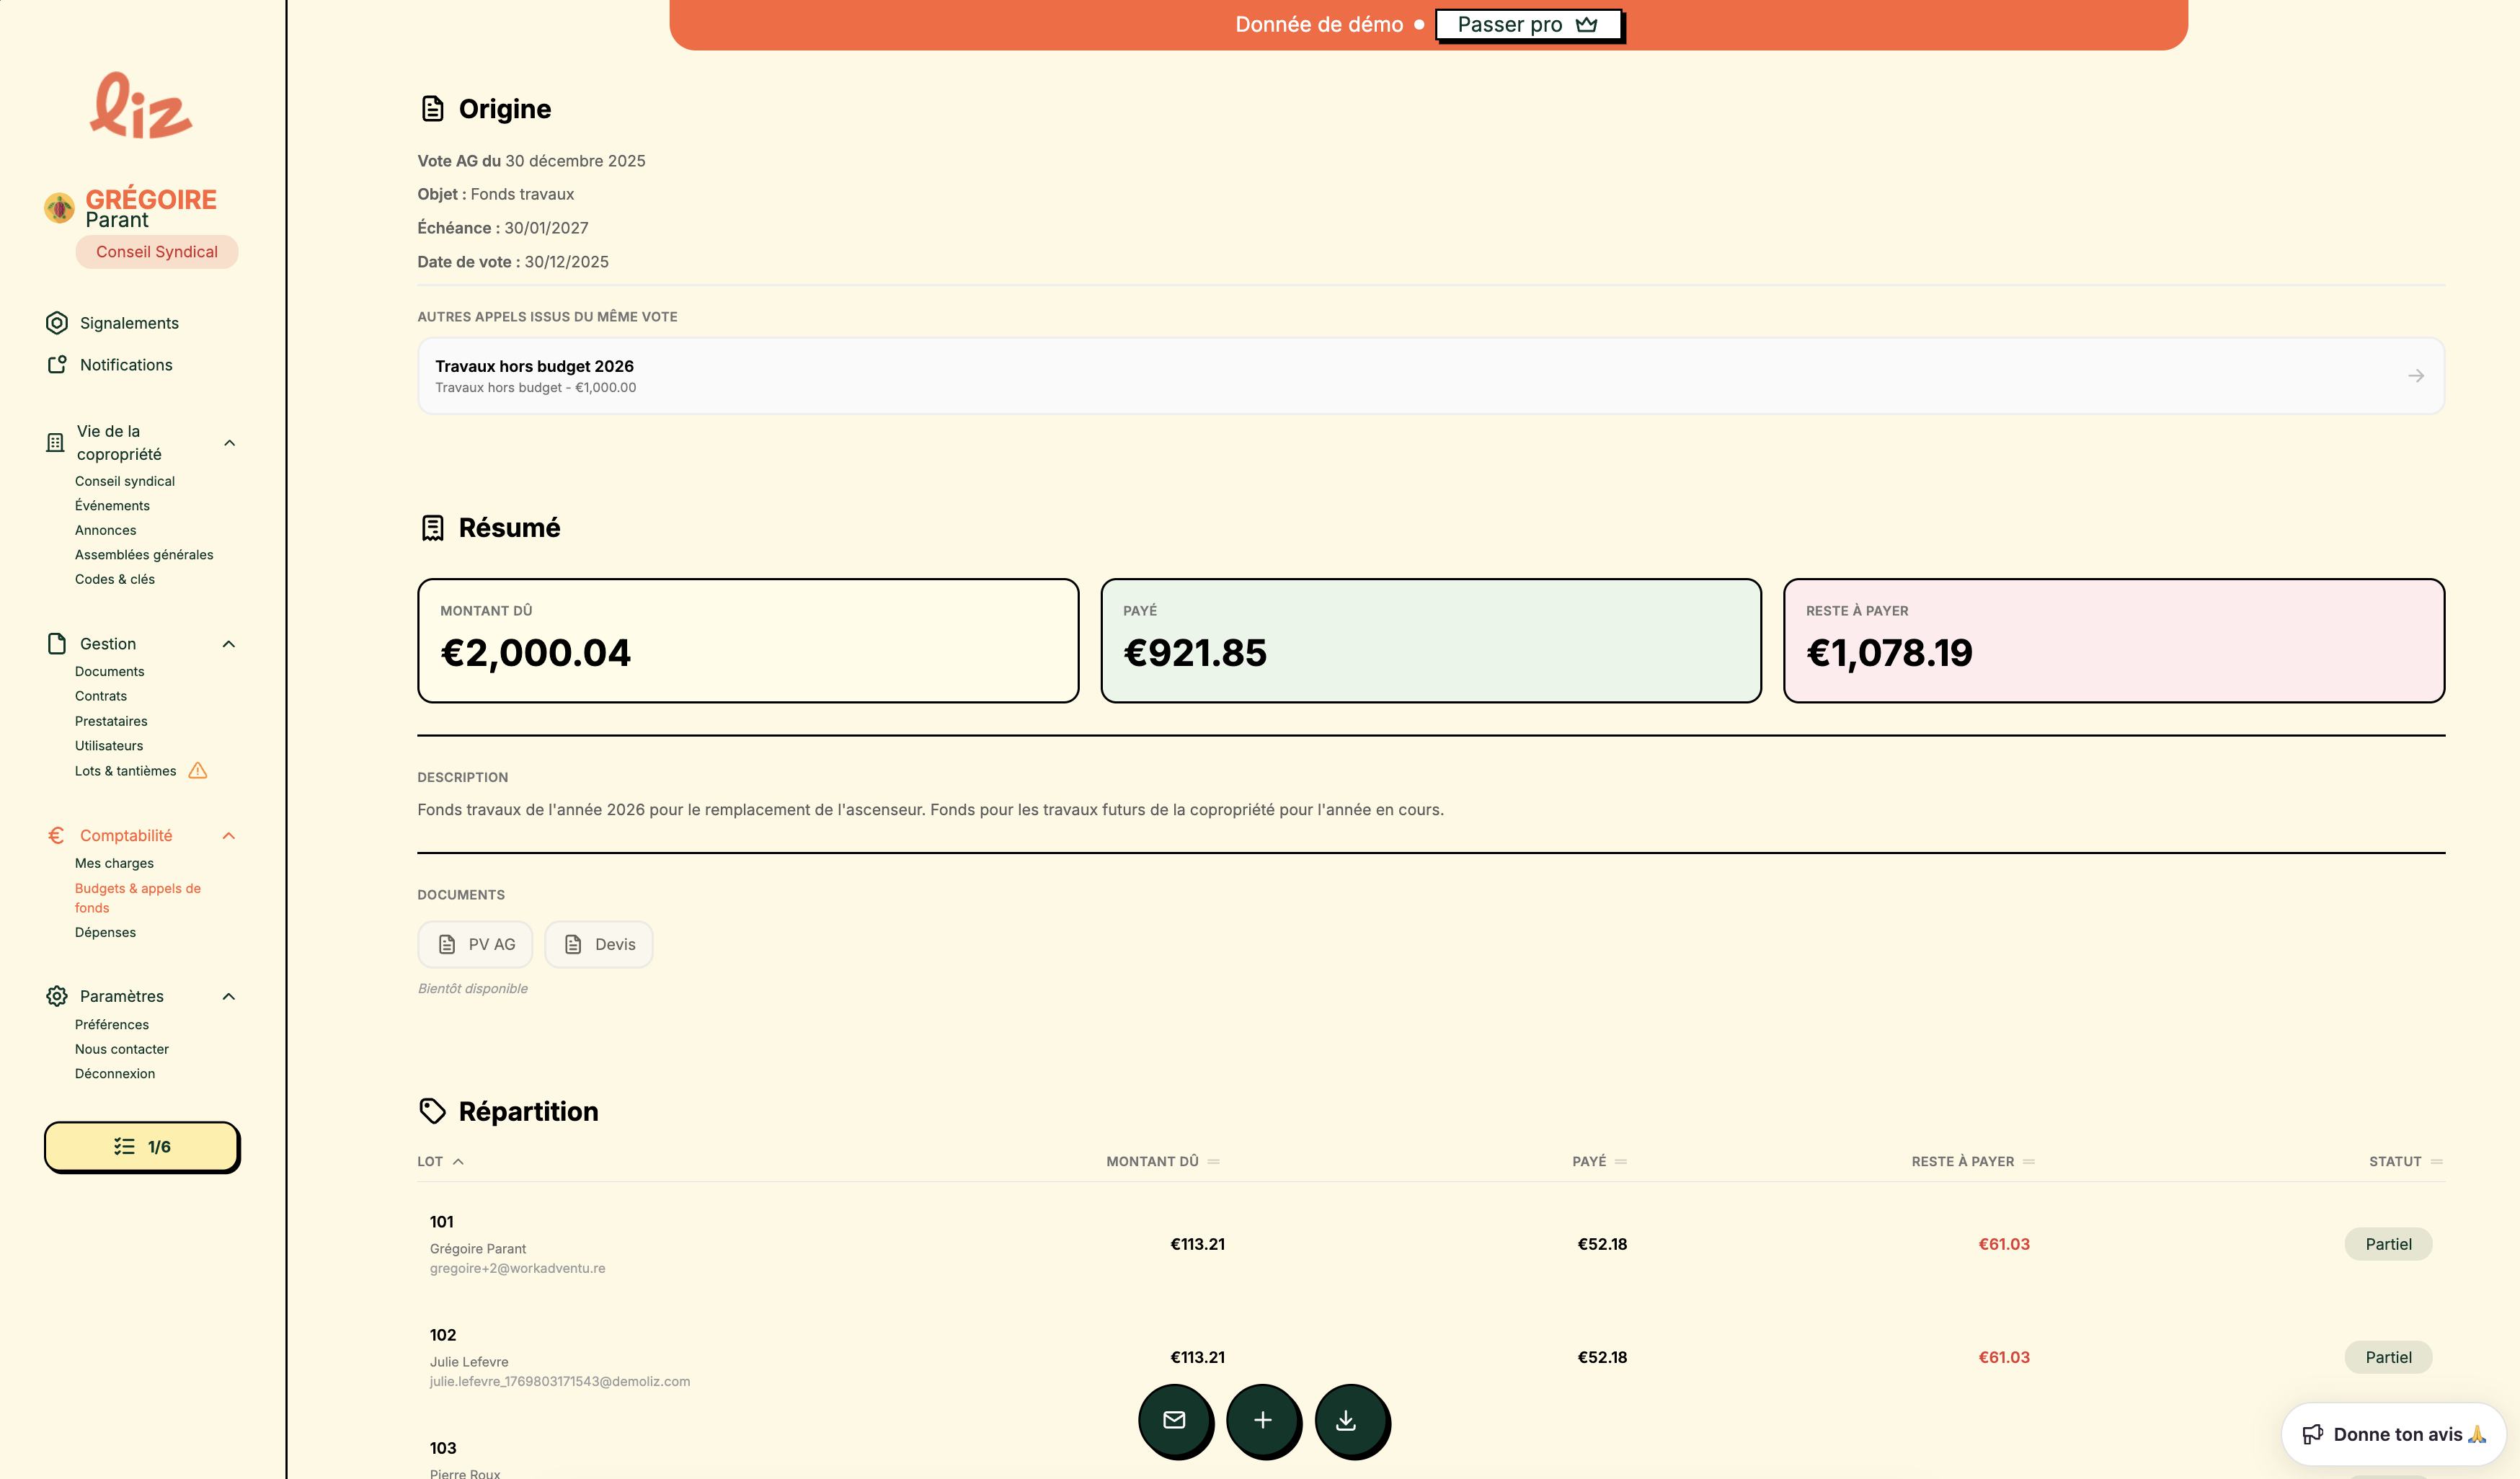Click the Notifications icon in sidebar
2520x1479 pixels.
(x=57, y=365)
